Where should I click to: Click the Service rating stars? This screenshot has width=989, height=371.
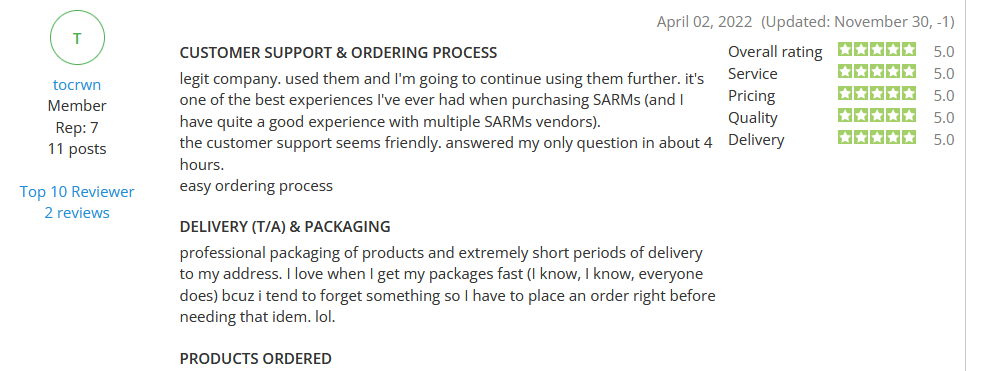tap(877, 71)
